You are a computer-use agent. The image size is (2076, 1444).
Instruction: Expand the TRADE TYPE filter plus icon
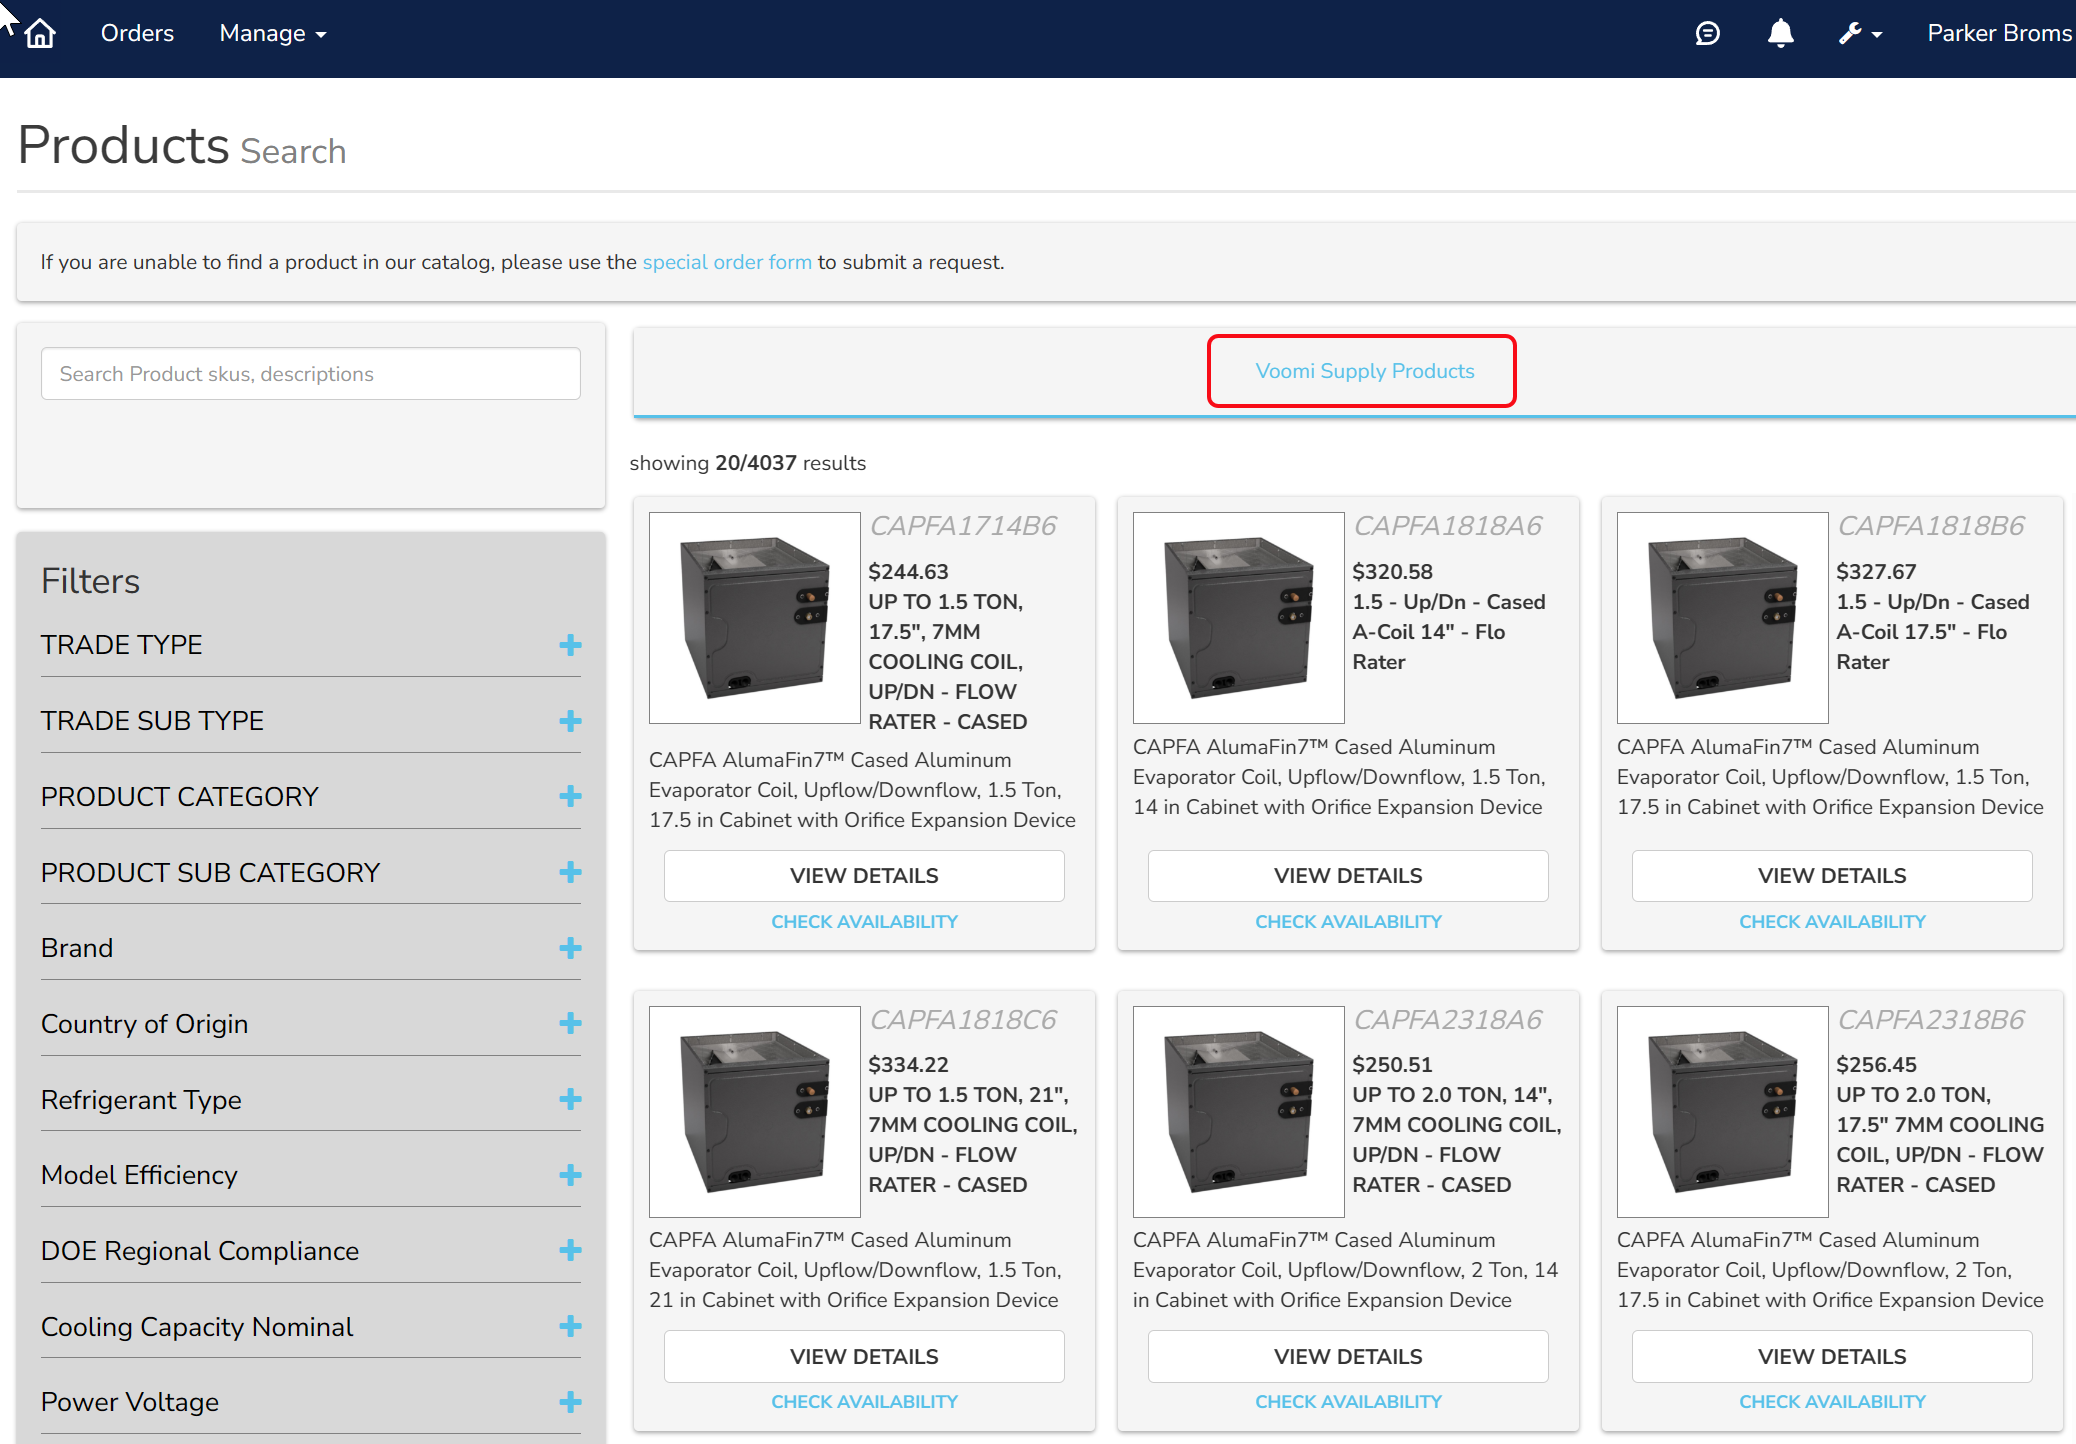[570, 645]
